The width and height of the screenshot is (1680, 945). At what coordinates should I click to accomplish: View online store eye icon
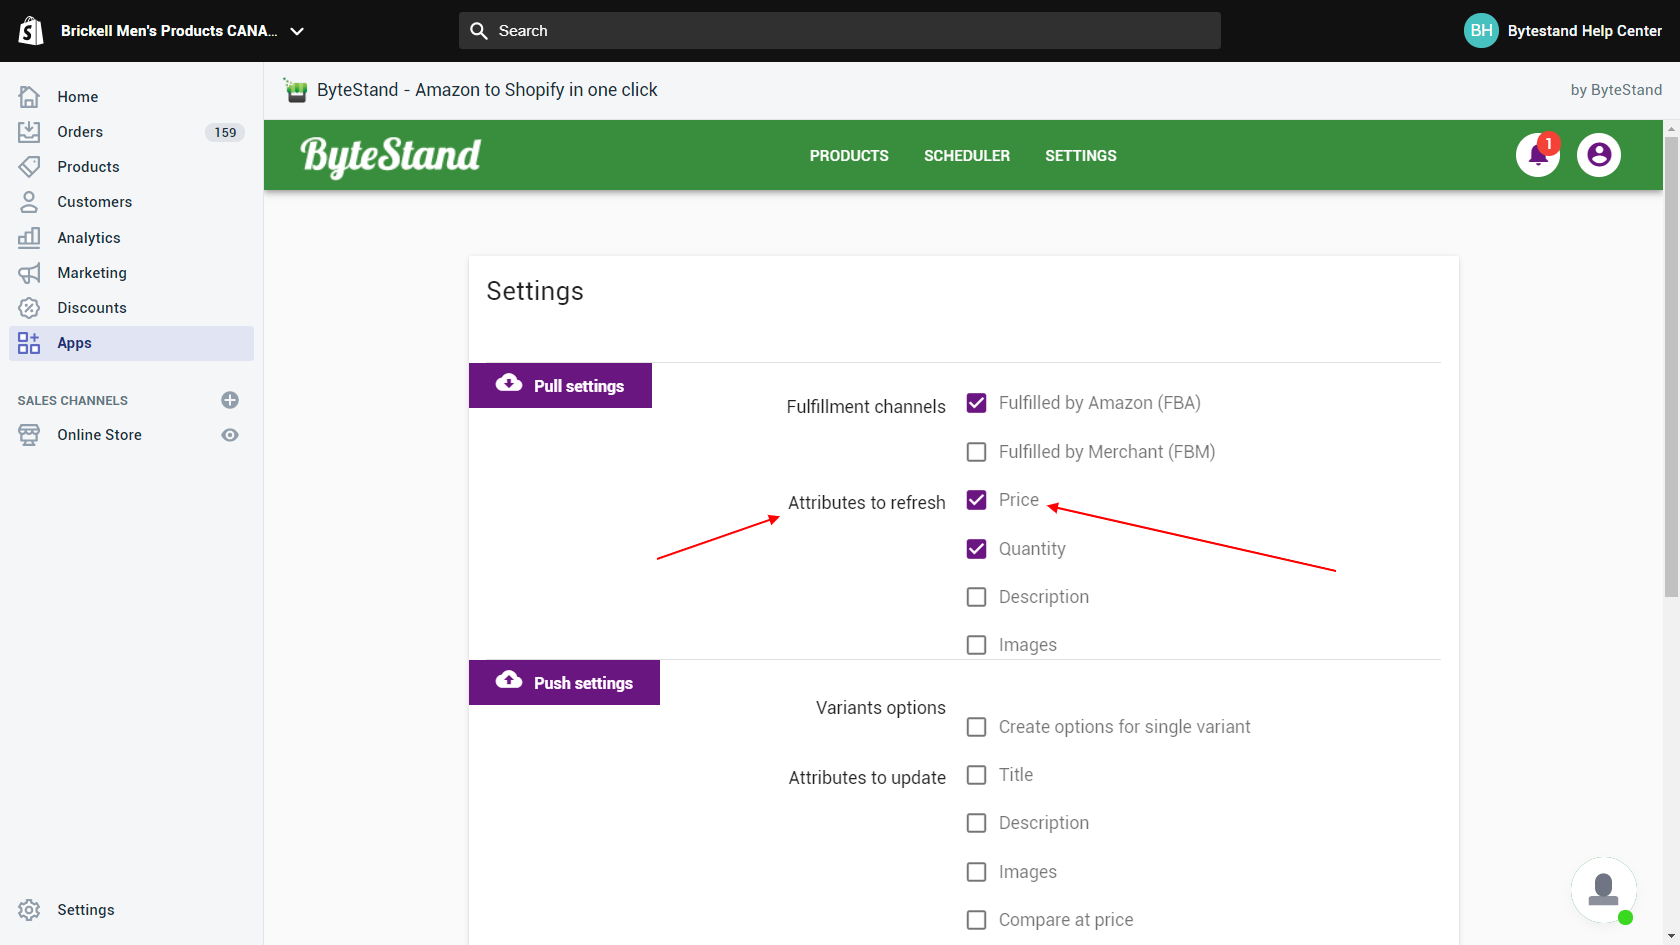(x=230, y=435)
